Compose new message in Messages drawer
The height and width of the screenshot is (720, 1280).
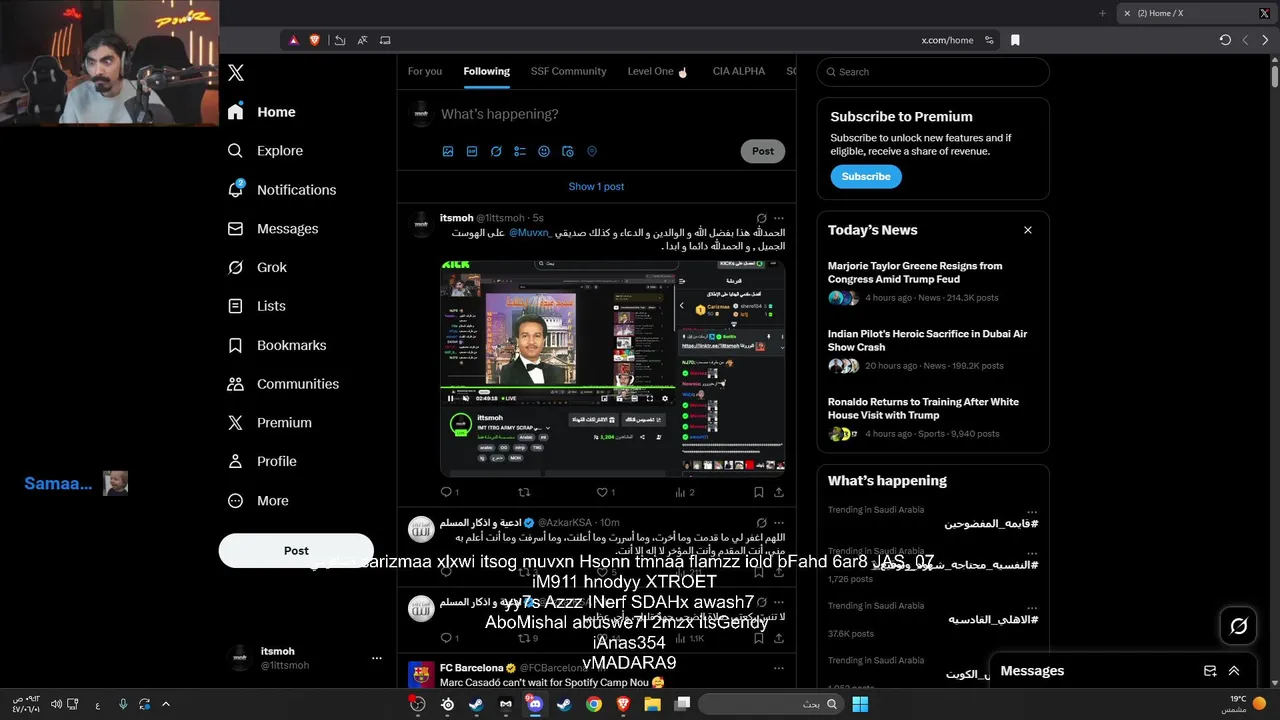point(1210,671)
